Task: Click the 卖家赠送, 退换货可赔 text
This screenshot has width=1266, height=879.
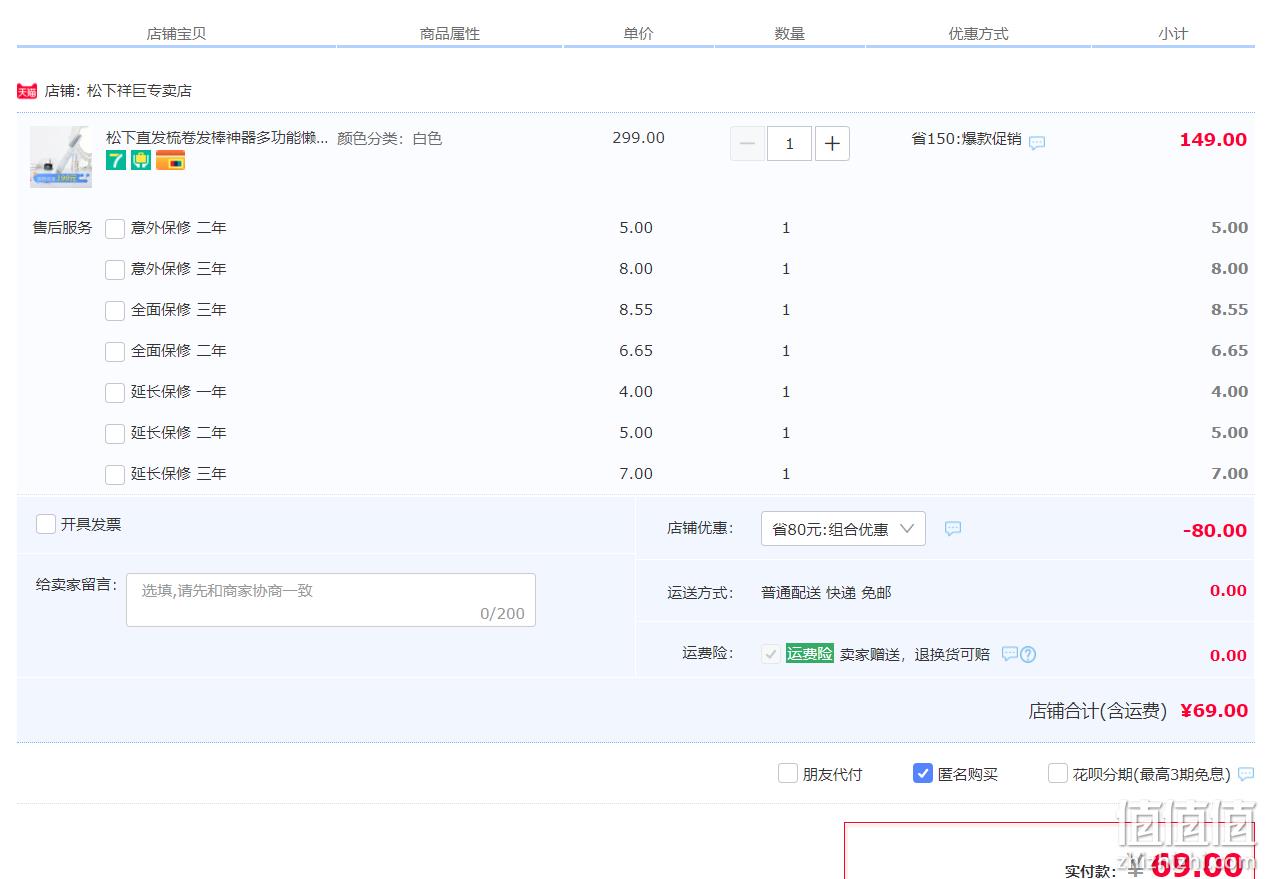Action: click(x=915, y=655)
